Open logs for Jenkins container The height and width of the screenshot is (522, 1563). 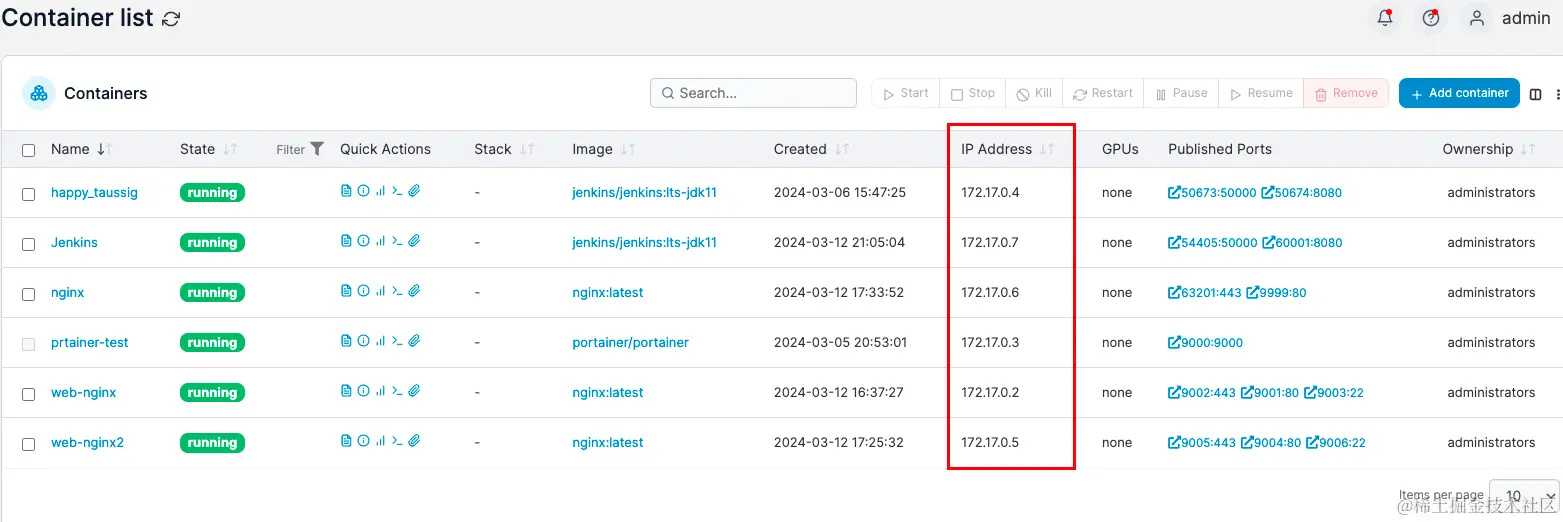click(x=346, y=241)
